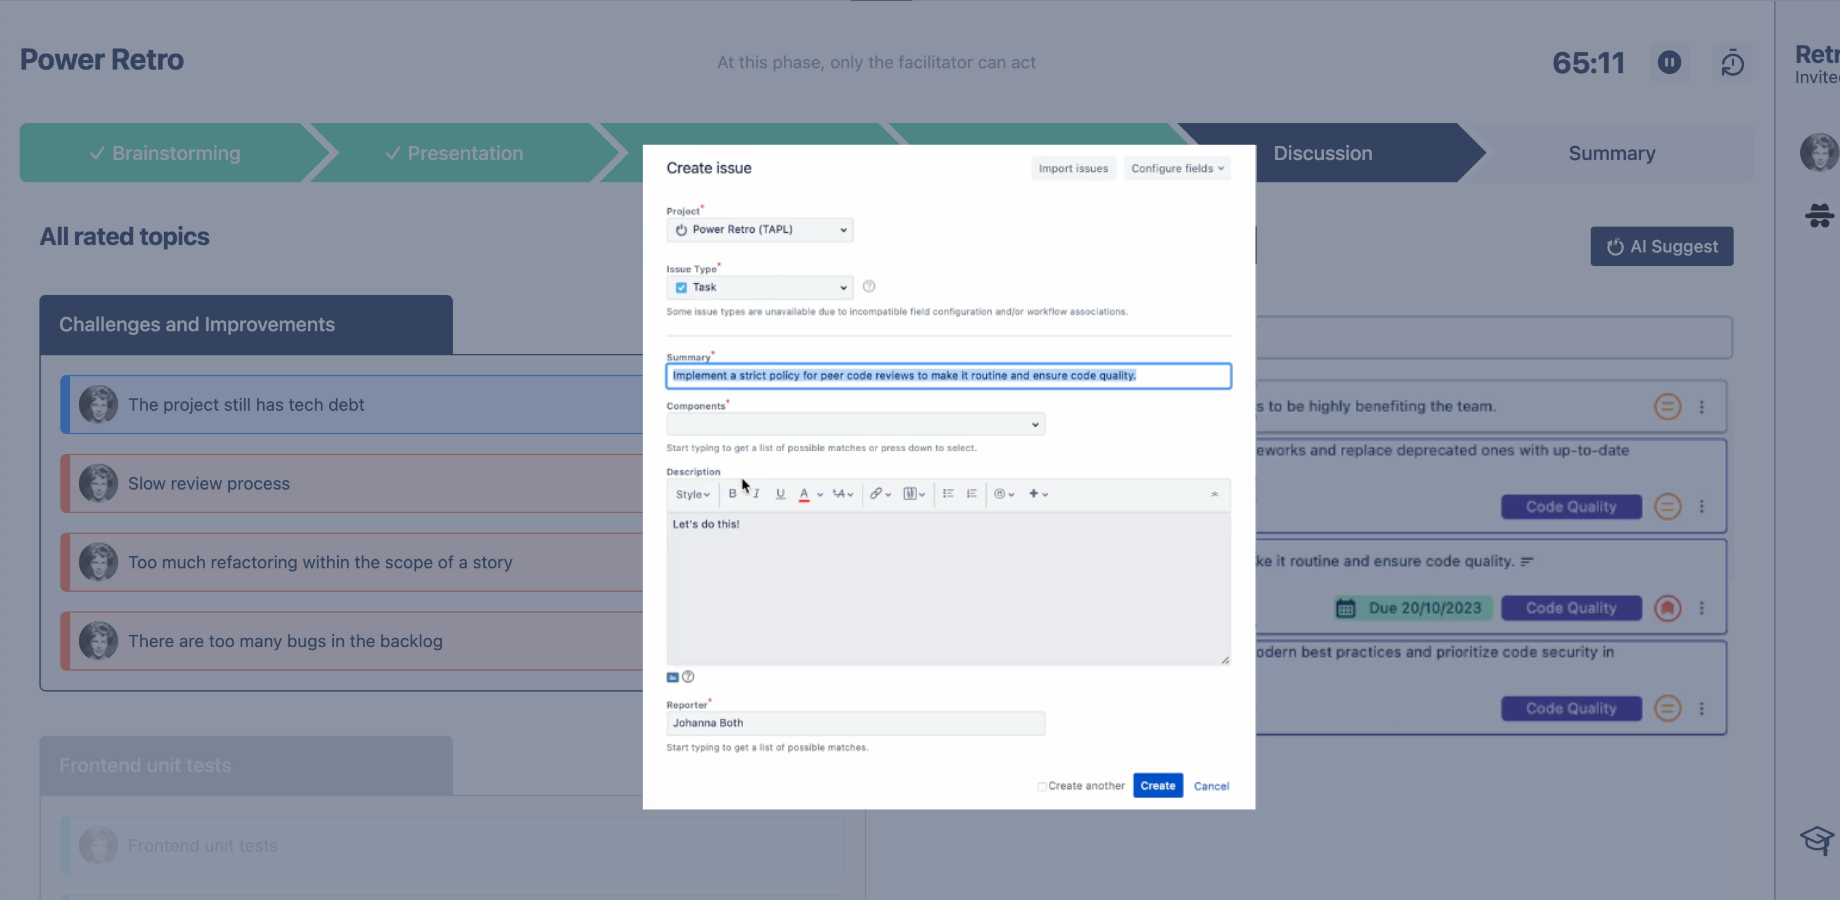Go to the Brainstorming phase
Image resolution: width=1840 pixels, height=900 pixels.
coord(165,153)
